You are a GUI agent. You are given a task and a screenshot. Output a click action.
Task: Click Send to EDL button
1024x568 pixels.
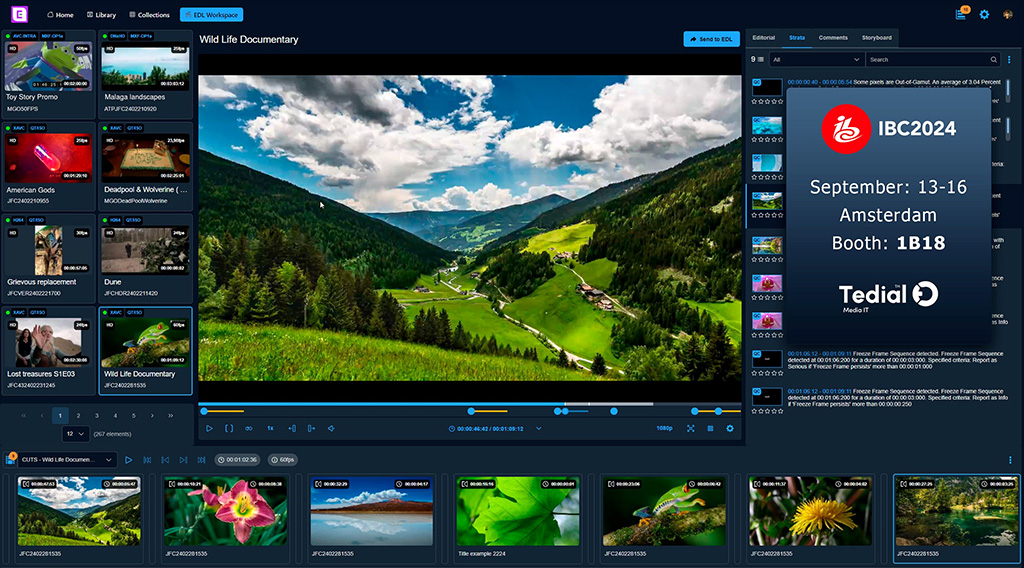tap(711, 39)
